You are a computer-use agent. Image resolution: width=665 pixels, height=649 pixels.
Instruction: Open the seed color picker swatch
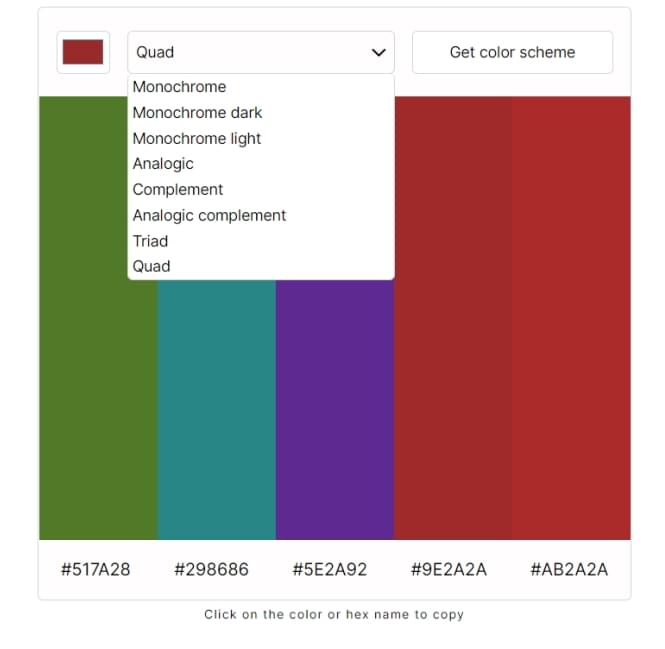(83, 52)
